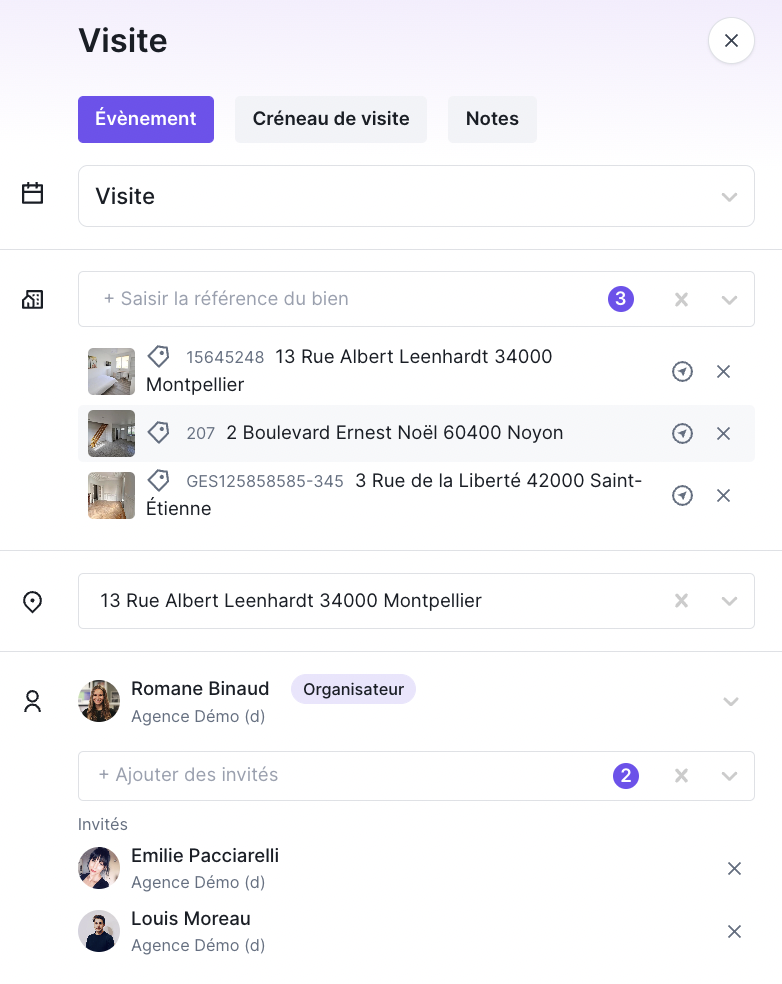782x984 pixels.
Task: Click Louis Moreau's avatar
Action: click(x=99, y=931)
